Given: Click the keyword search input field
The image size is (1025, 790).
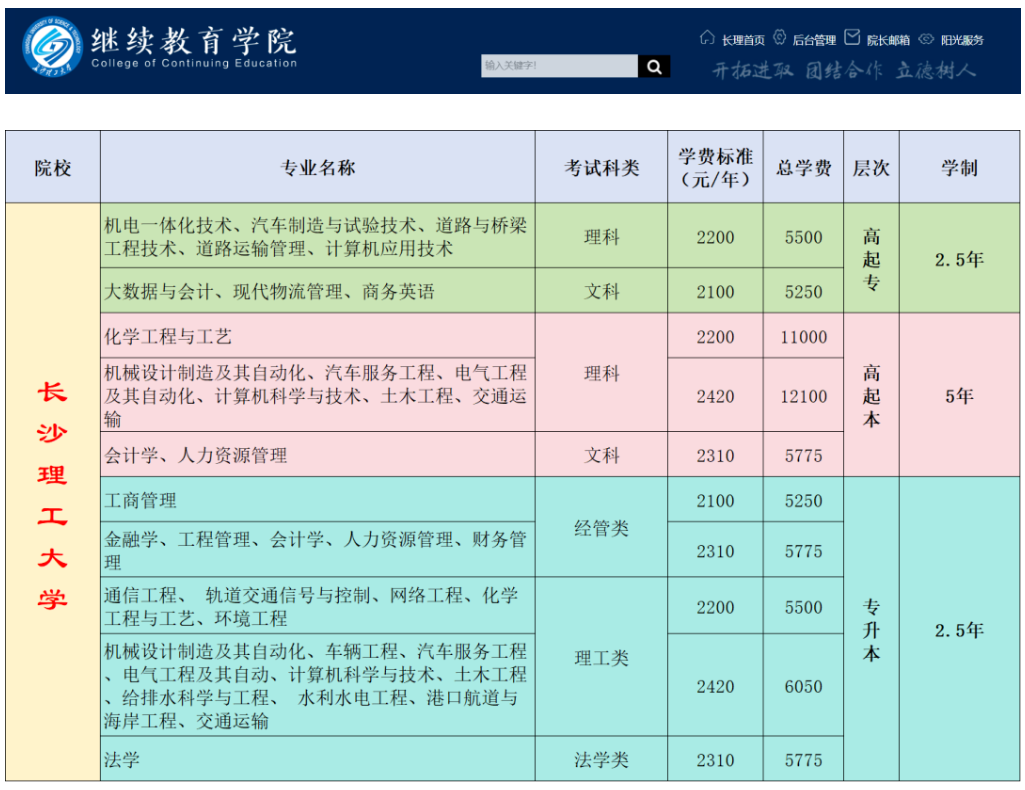Looking at the screenshot, I should pyautogui.click(x=560, y=66).
